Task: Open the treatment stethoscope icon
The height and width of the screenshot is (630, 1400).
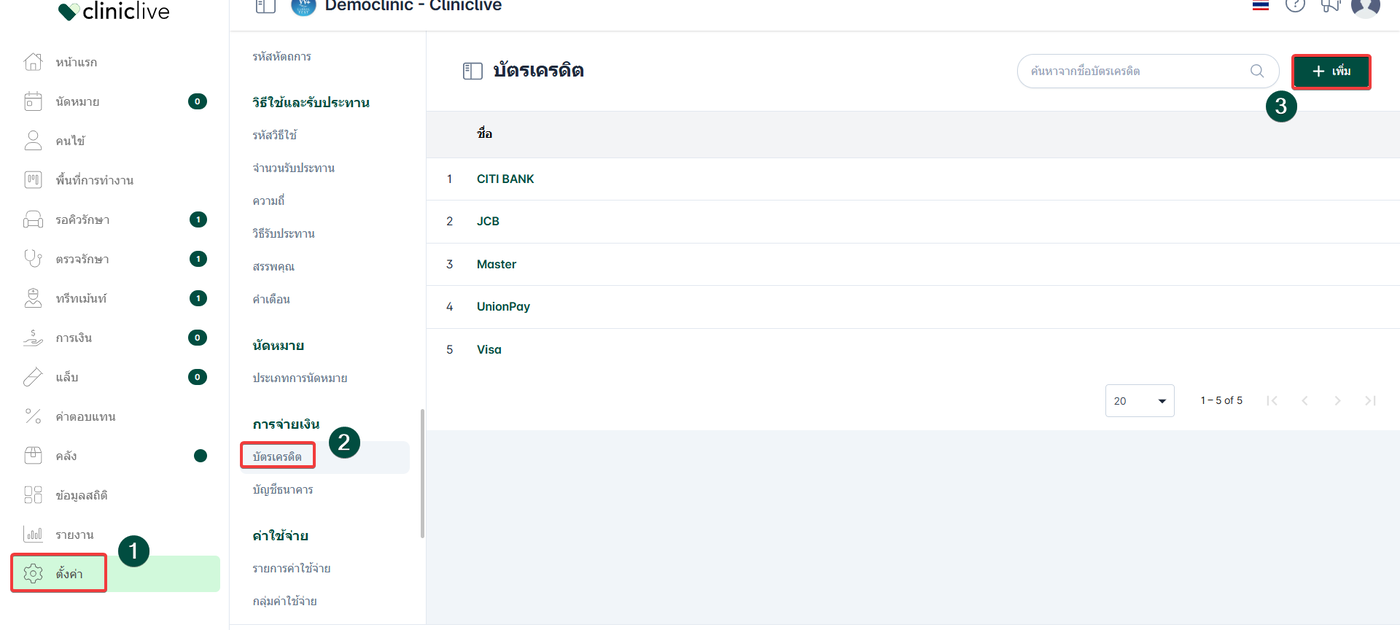Action: [x=33, y=259]
